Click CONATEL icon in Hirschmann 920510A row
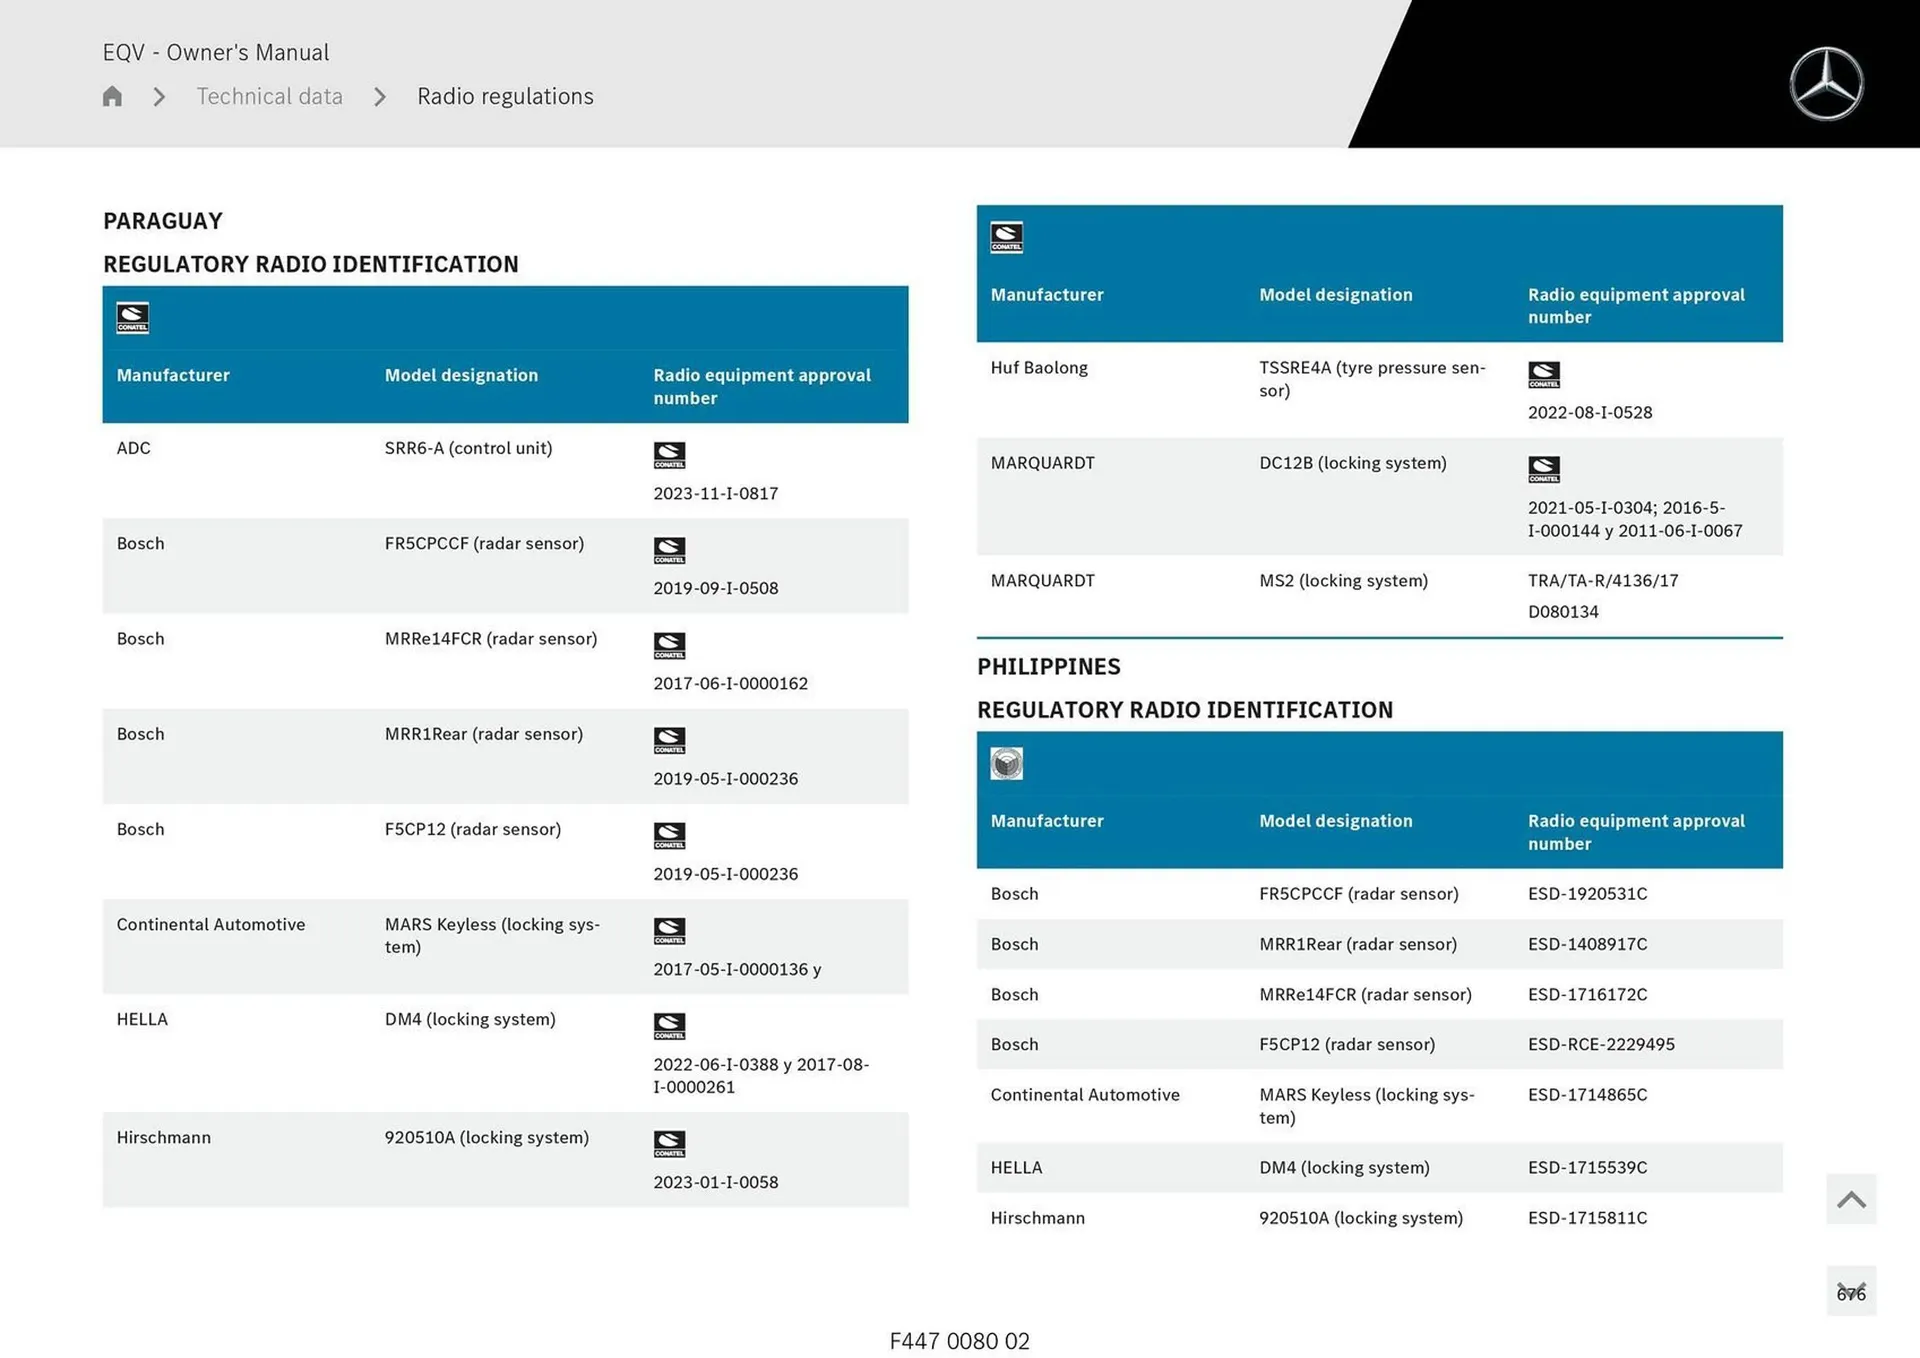Screen dimensions: 1920x1358 [669, 1144]
